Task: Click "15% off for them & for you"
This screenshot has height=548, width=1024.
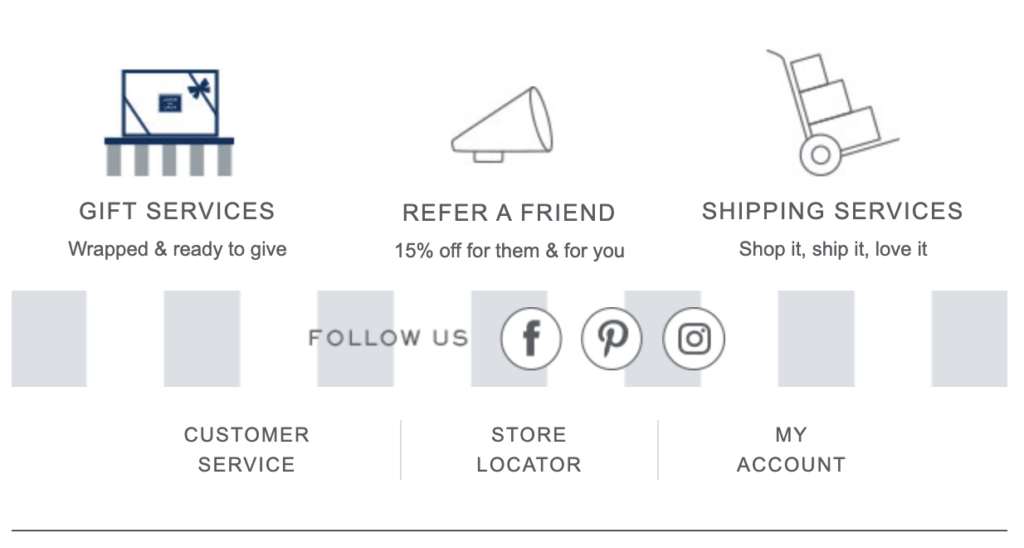Action: coord(509,251)
